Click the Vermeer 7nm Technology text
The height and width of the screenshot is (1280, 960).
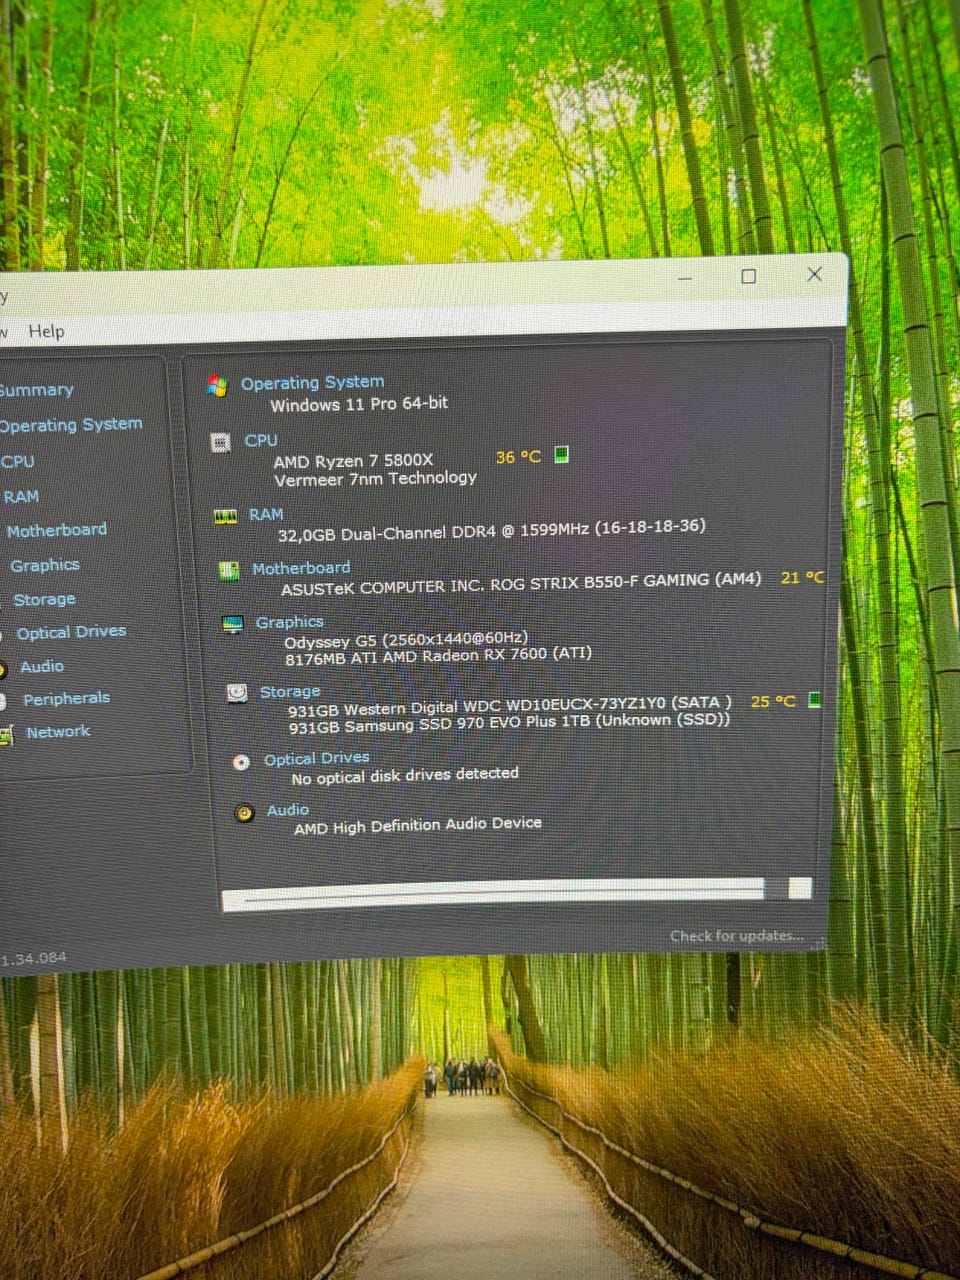point(375,479)
